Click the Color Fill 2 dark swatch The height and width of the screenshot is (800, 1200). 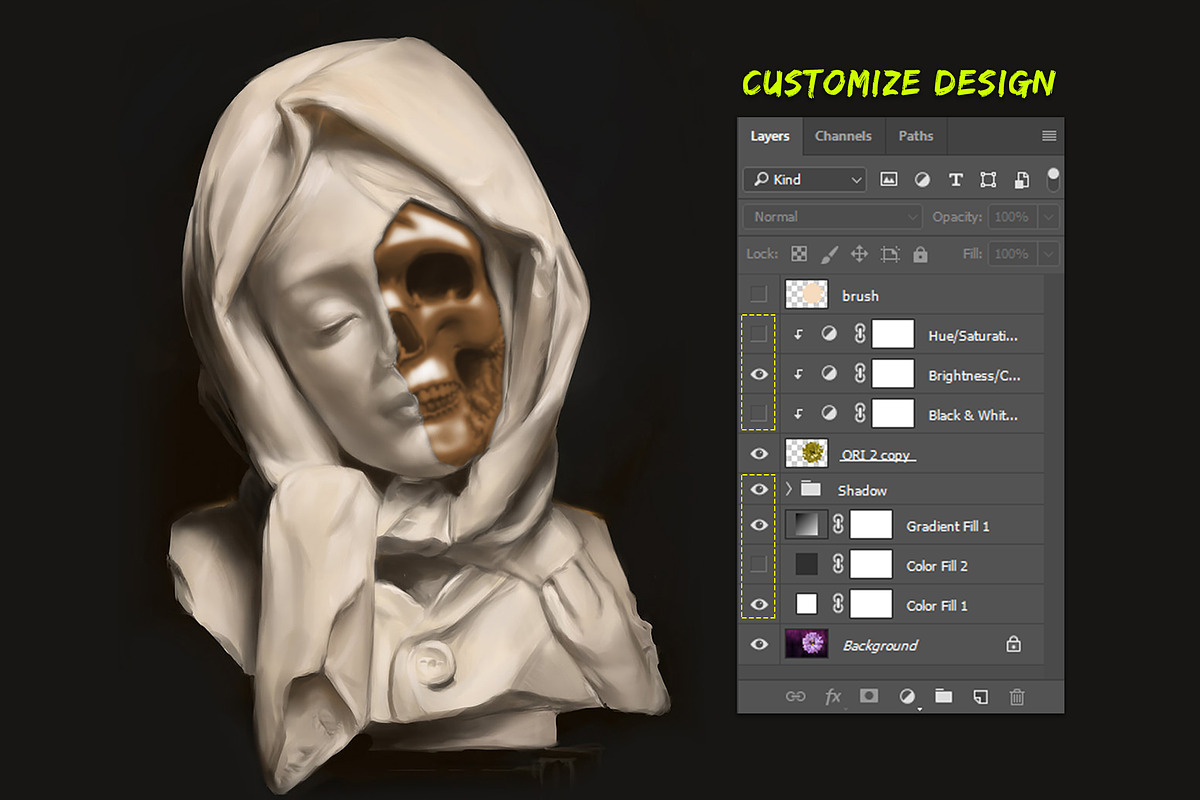coord(806,564)
